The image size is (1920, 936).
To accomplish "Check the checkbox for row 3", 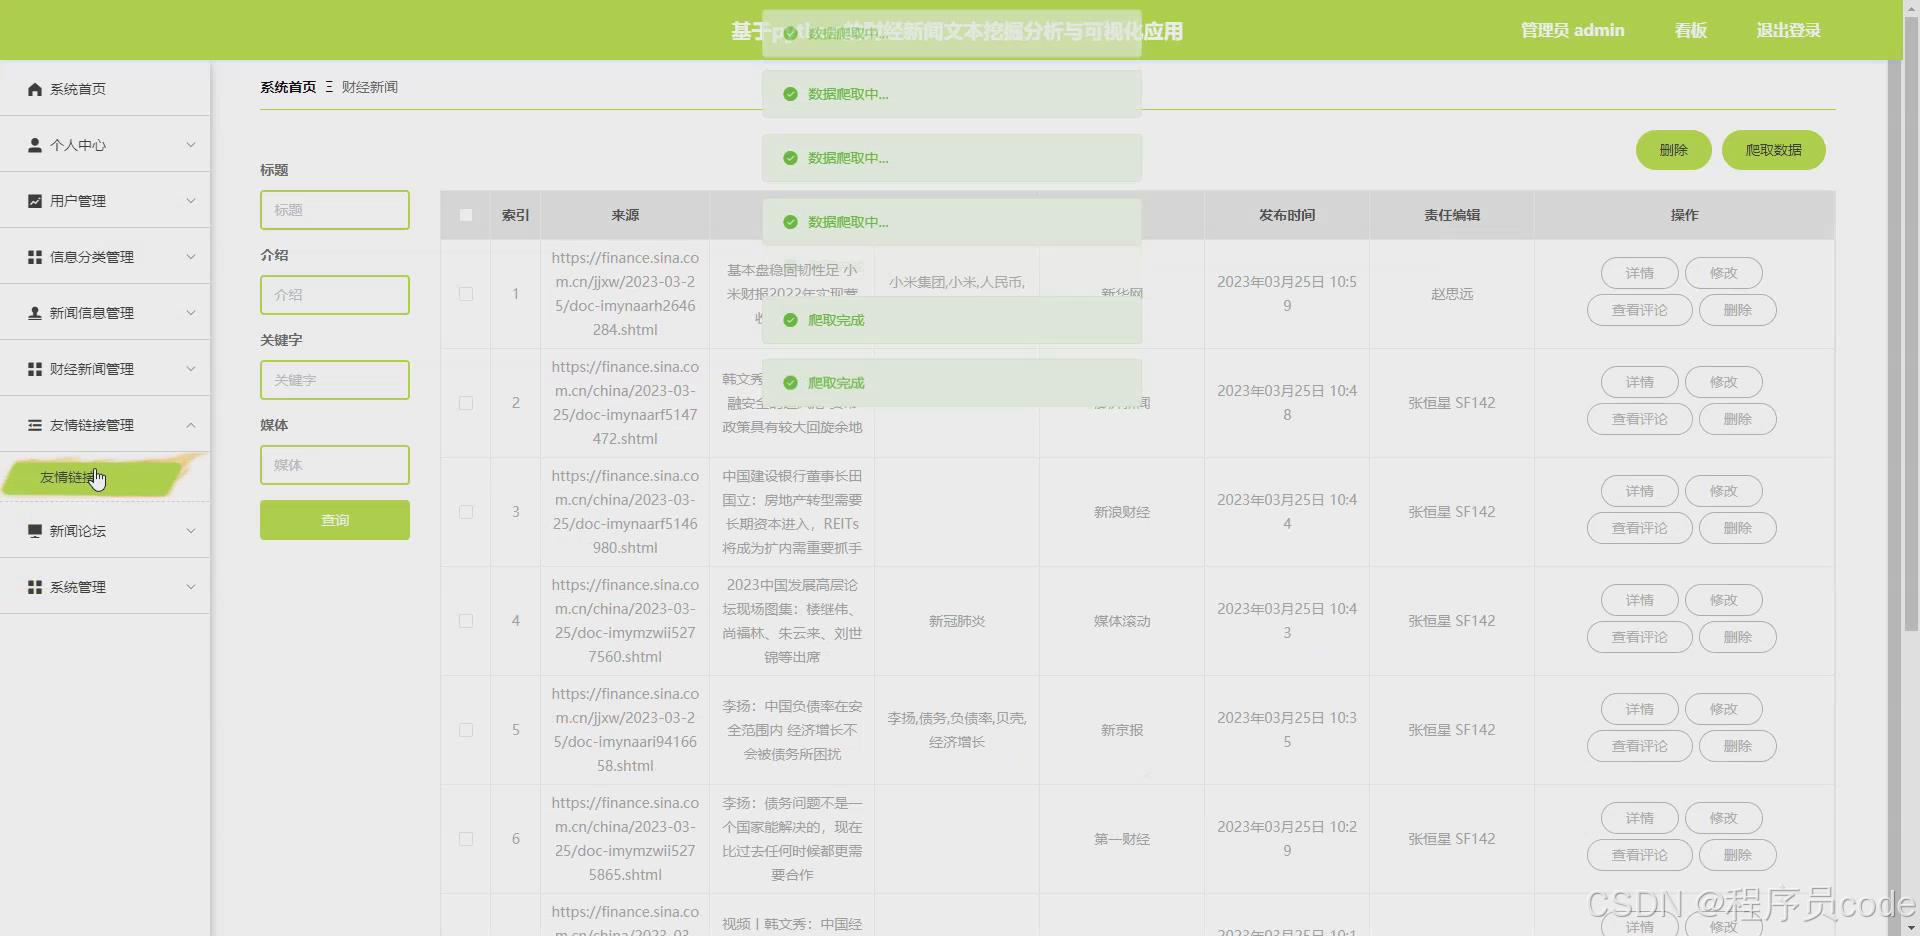I will 466,512.
